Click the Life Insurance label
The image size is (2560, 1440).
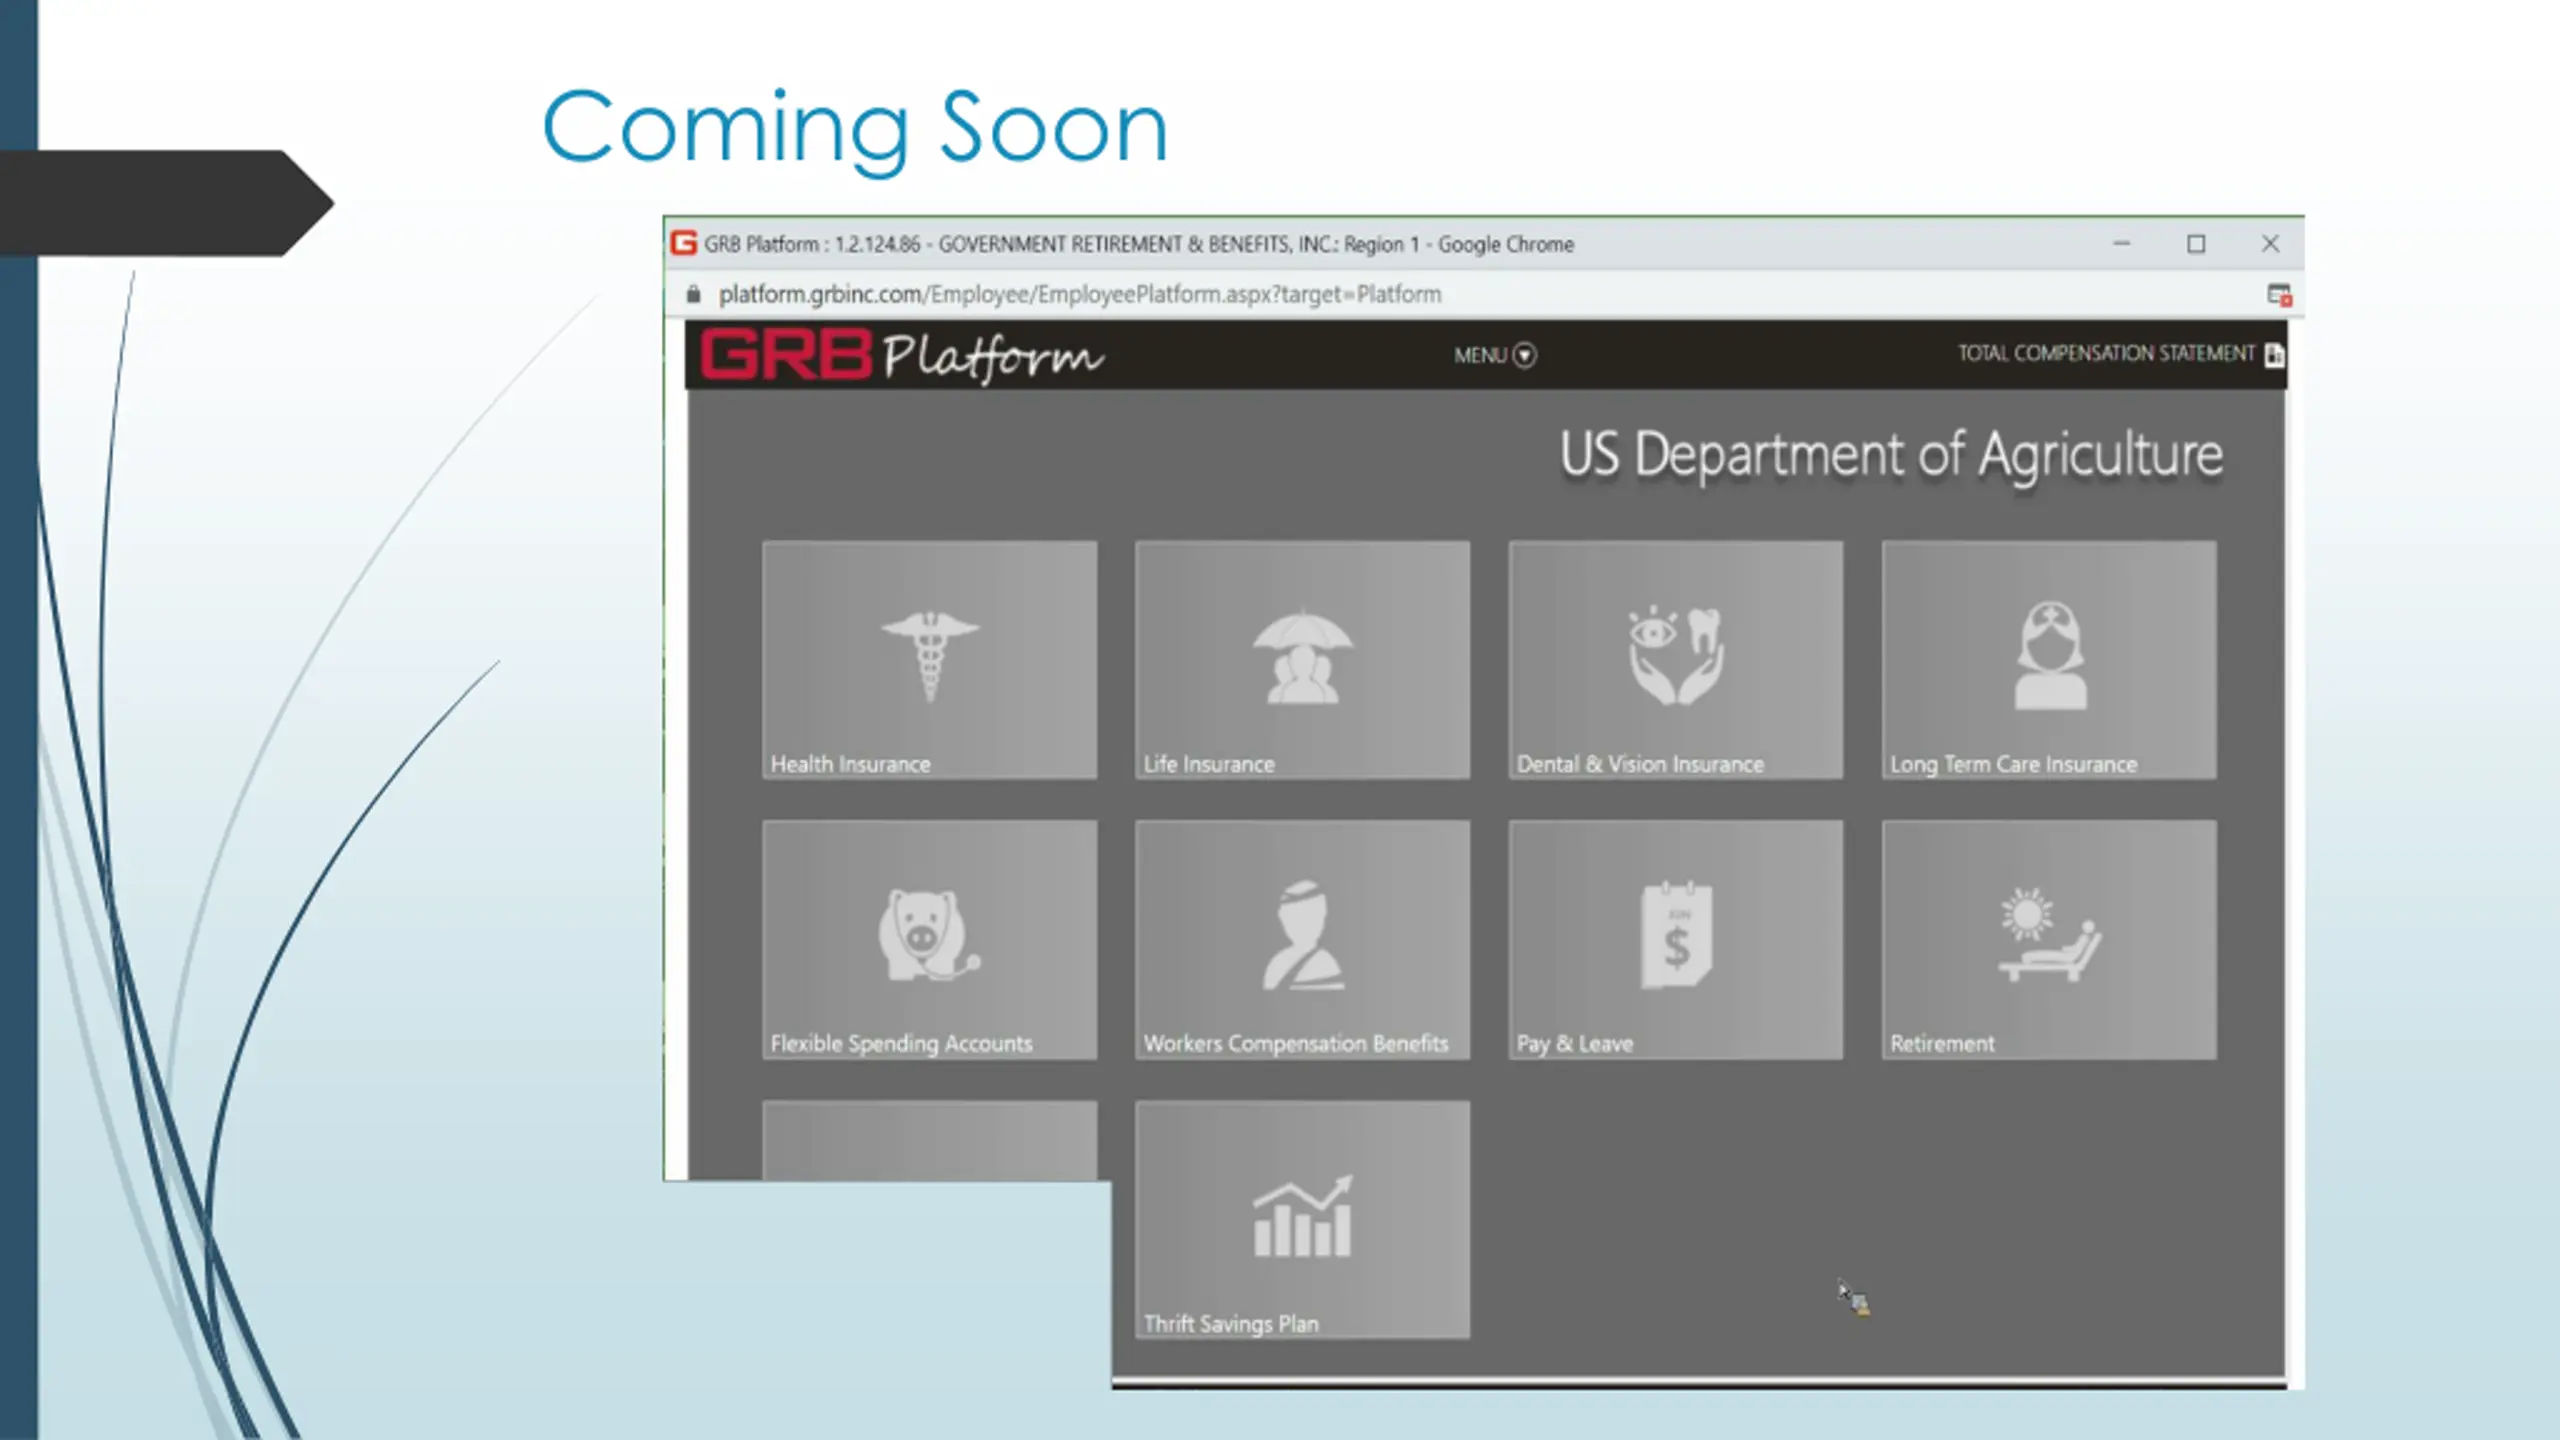[1209, 764]
